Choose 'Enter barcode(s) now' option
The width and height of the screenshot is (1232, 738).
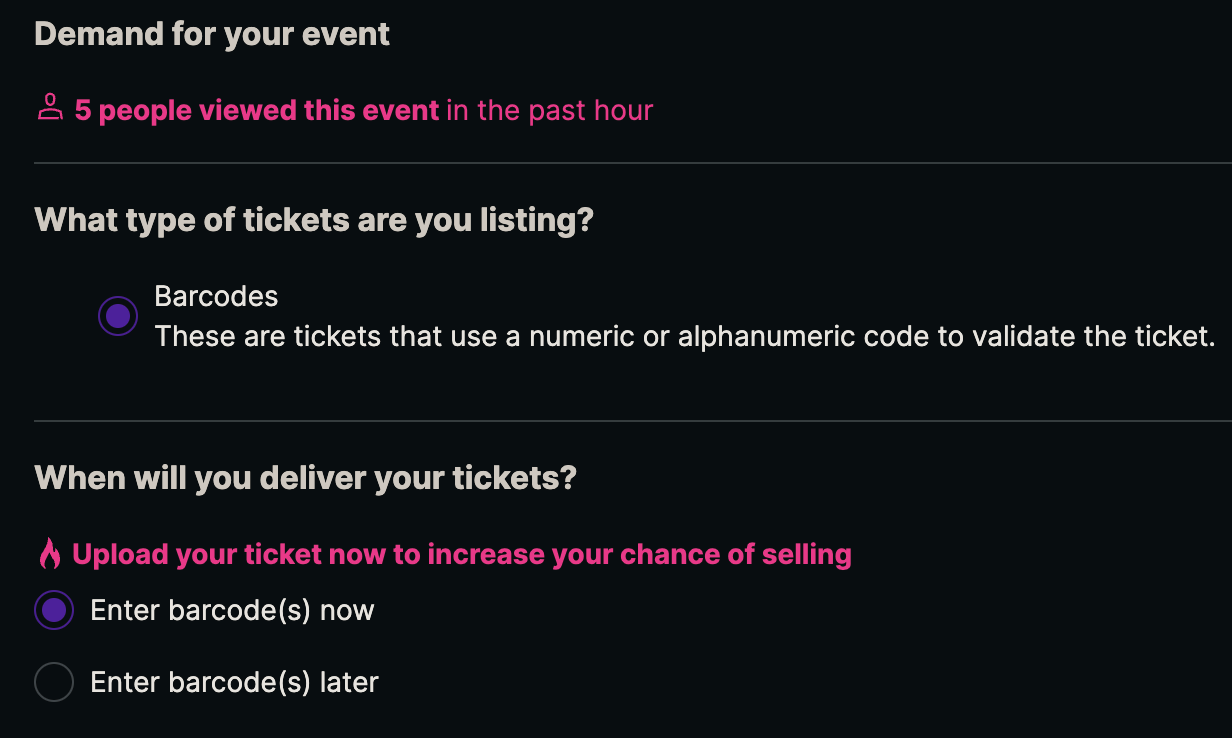click(54, 610)
